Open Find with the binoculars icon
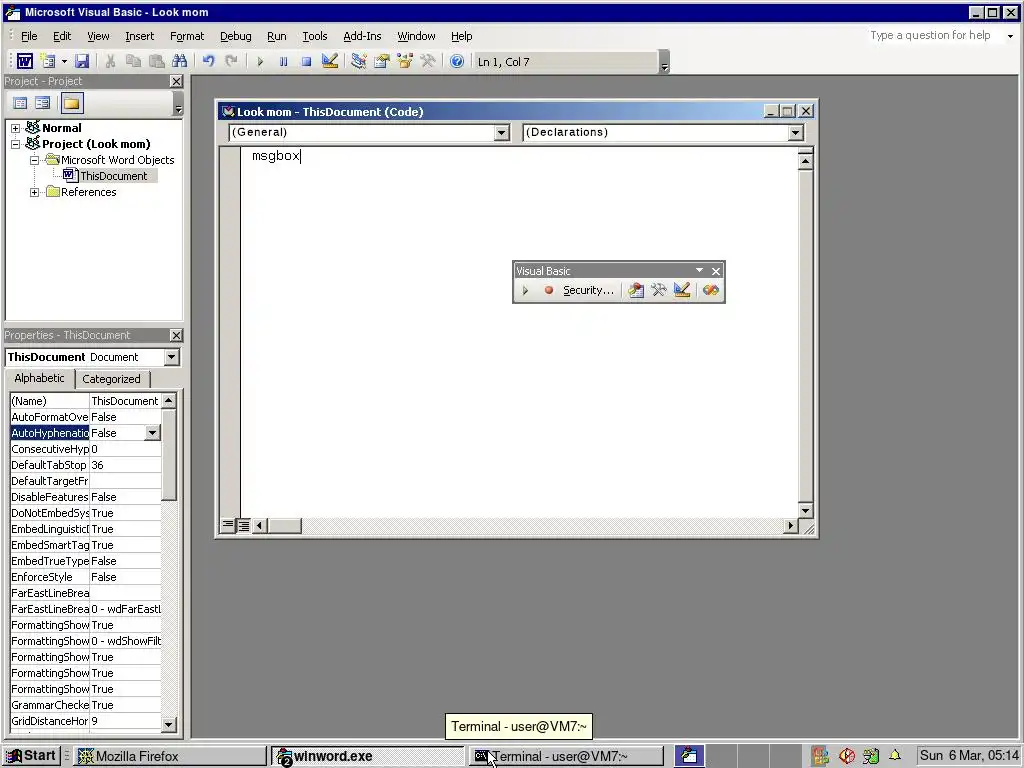 pyautogui.click(x=180, y=61)
